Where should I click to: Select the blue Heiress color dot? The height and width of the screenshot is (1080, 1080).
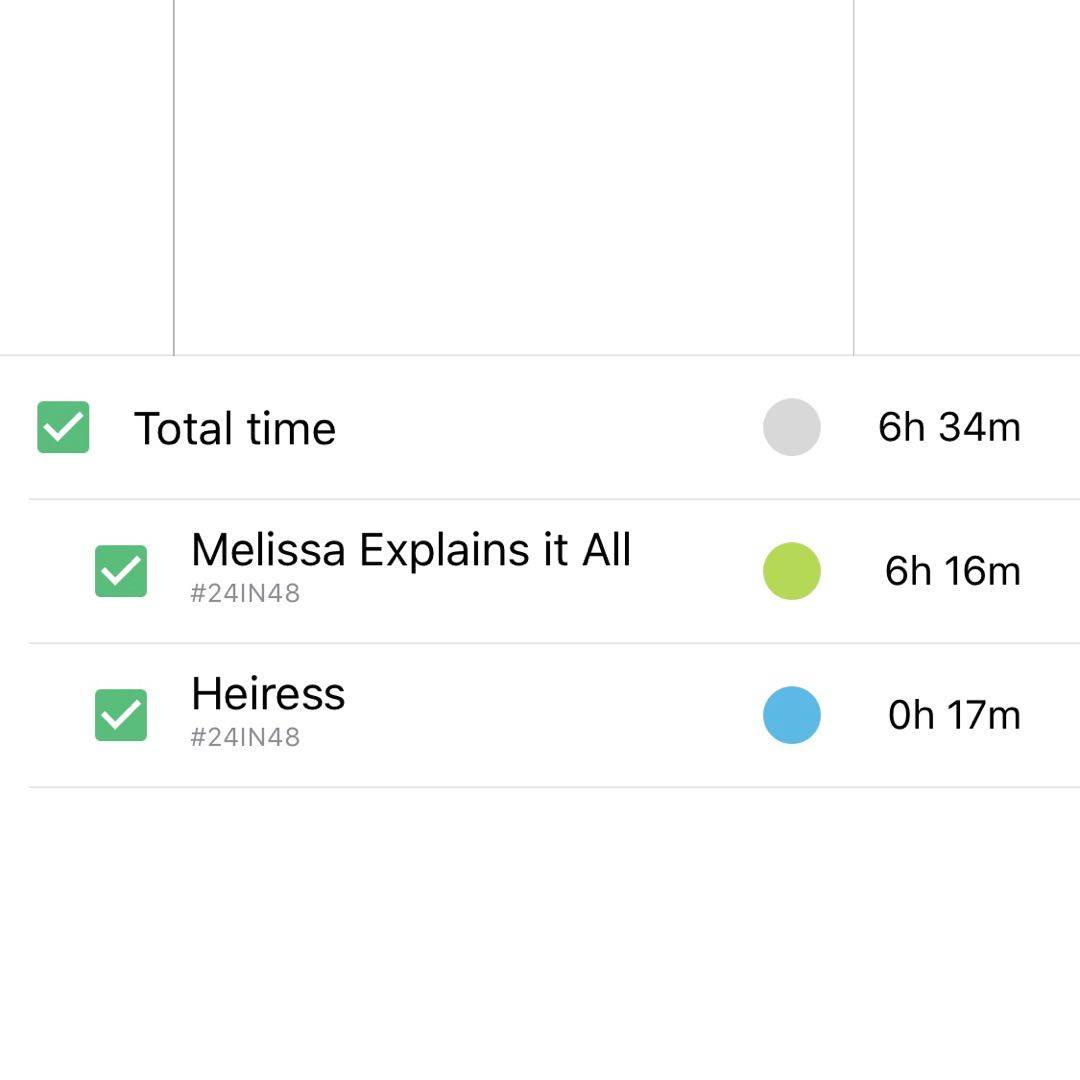click(791, 715)
